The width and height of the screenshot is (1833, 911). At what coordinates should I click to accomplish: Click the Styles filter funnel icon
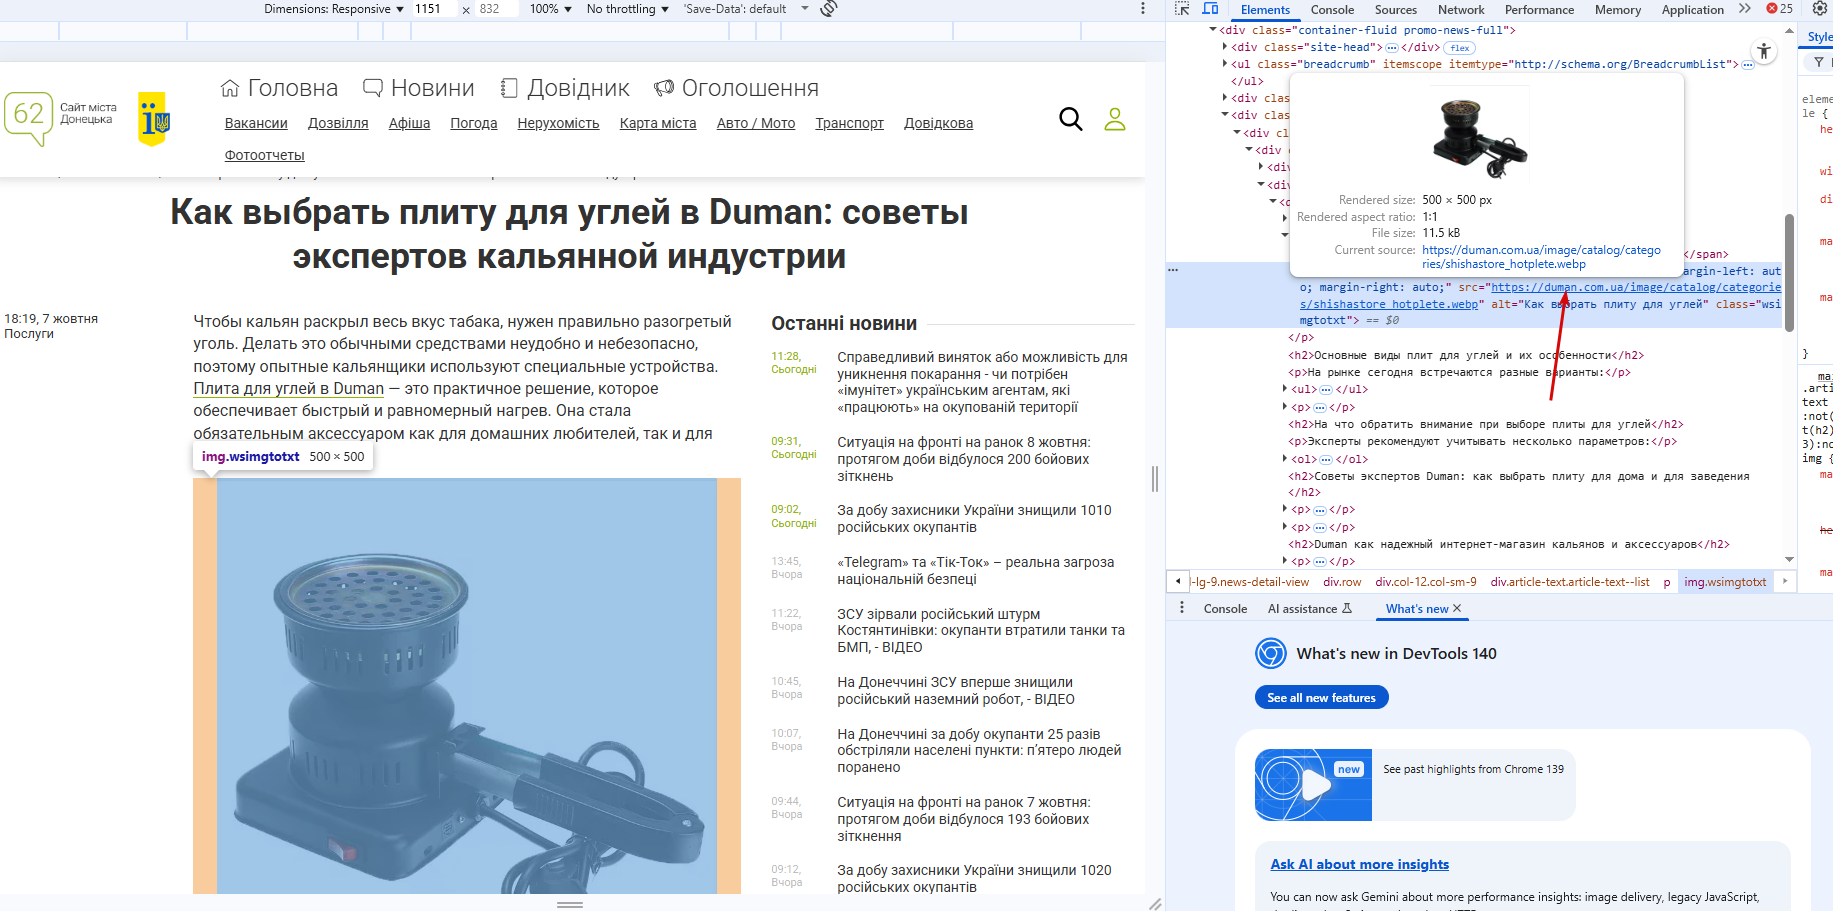[x=1819, y=62]
